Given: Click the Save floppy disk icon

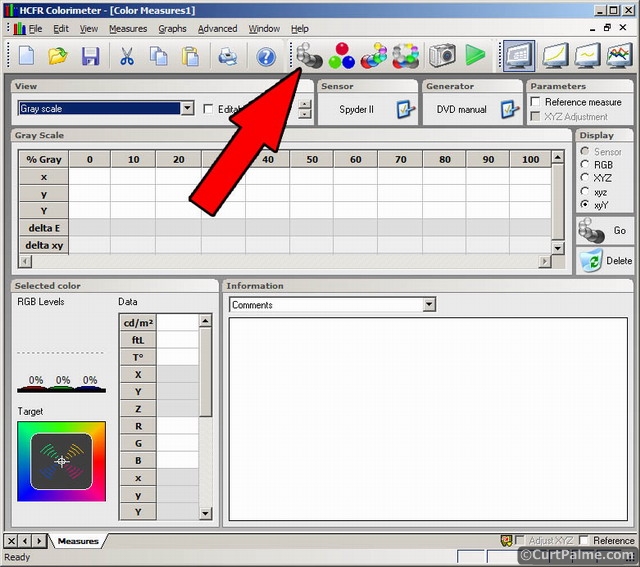Looking at the screenshot, I should (x=90, y=56).
